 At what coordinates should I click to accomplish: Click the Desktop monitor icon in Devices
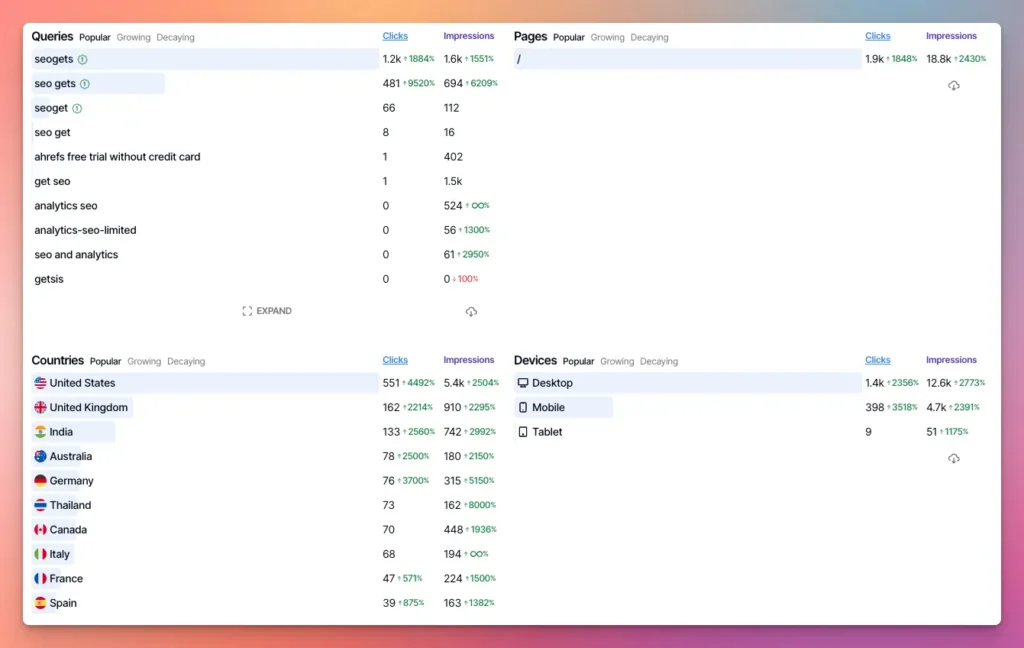522,383
